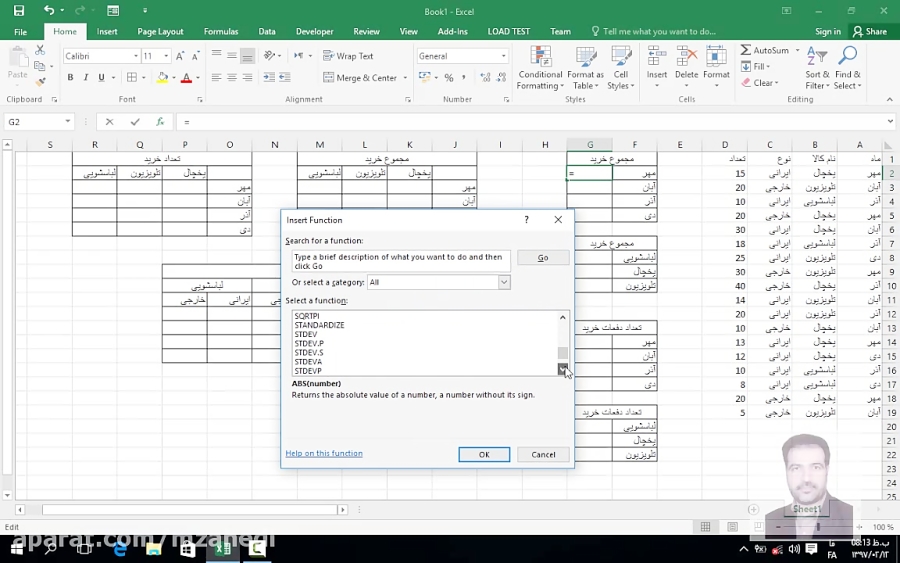Switch to the Page Layout tab
900x563 pixels.
[x=160, y=32]
